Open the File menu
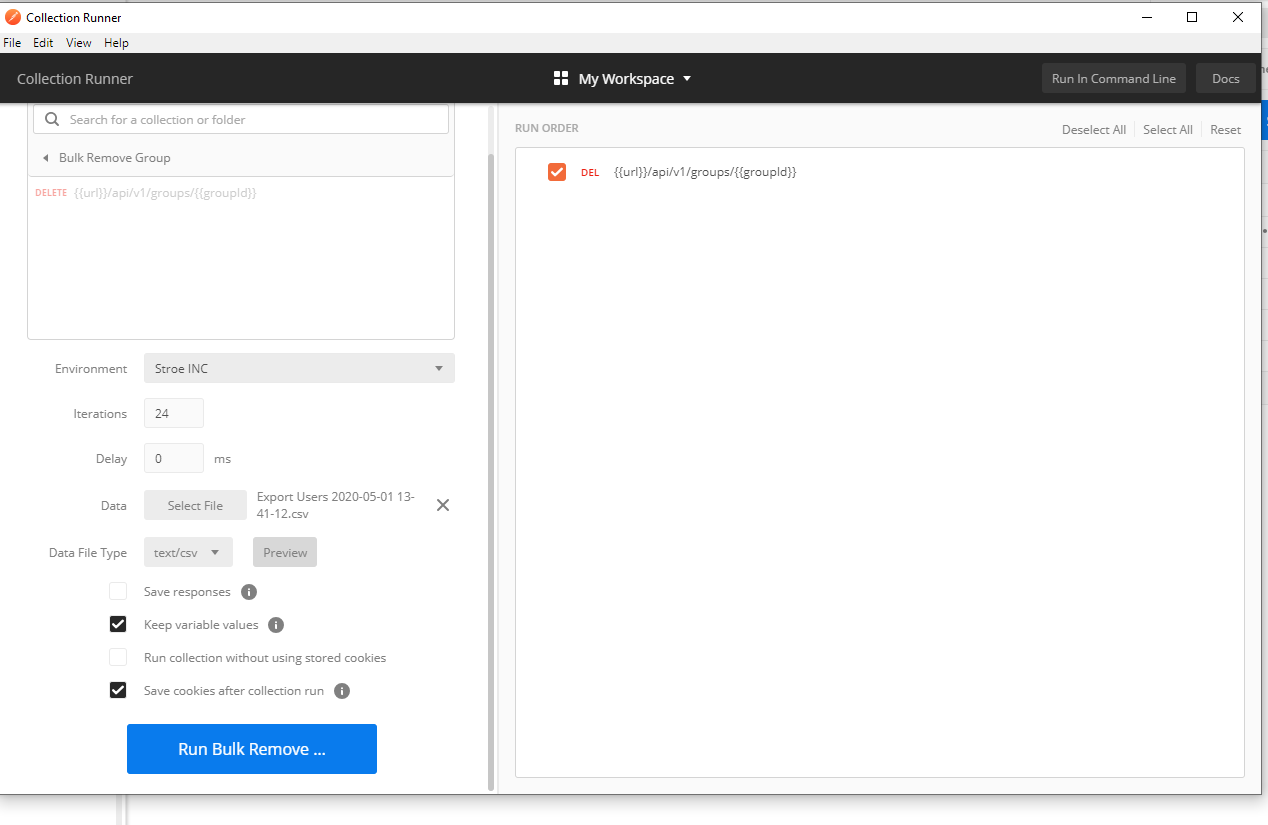The width and height of the screenshot is (1268, 825). click(x=12, y=43)
